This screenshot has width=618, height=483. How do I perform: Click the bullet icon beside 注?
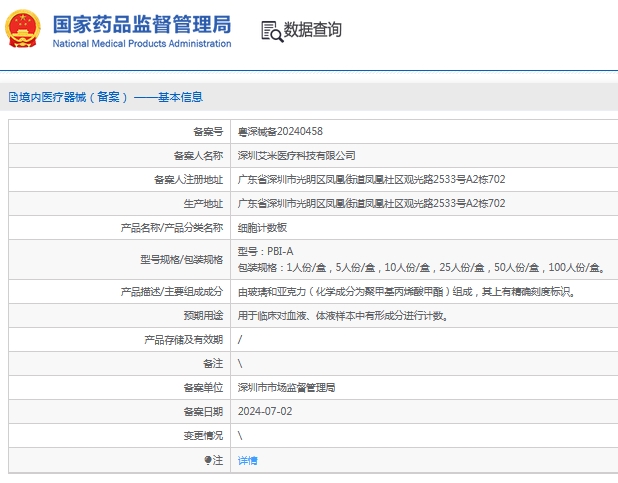[x=208, y=460]
